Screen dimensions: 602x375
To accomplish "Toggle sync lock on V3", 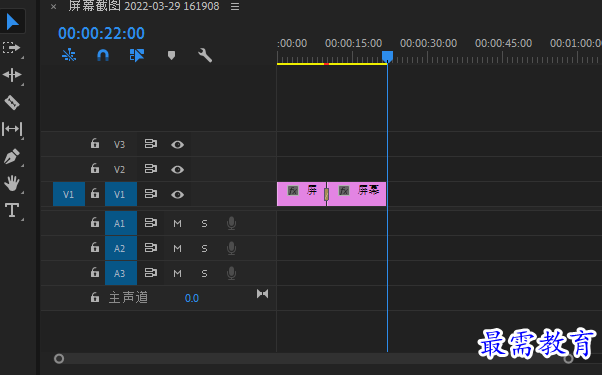I will click(x=150, y=144).
